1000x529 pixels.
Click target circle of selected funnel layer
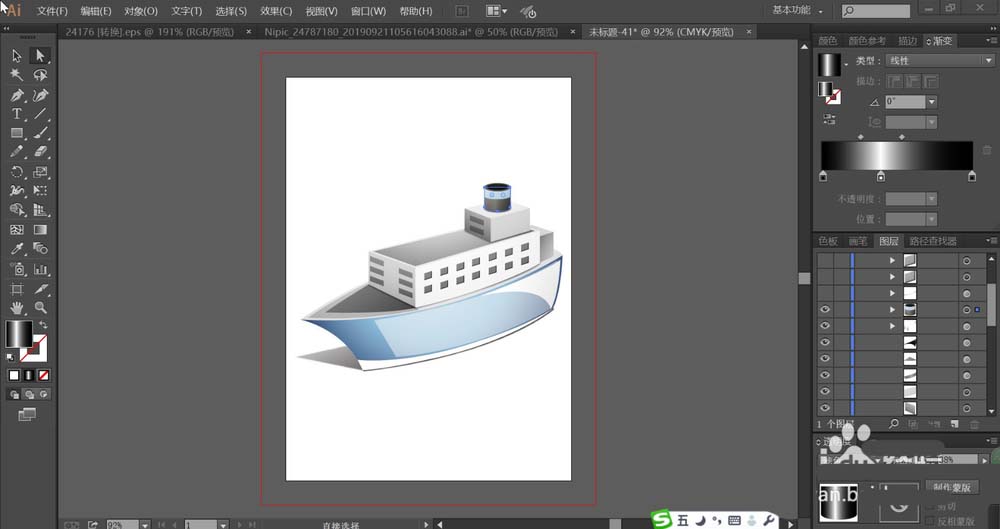(967, 310)
